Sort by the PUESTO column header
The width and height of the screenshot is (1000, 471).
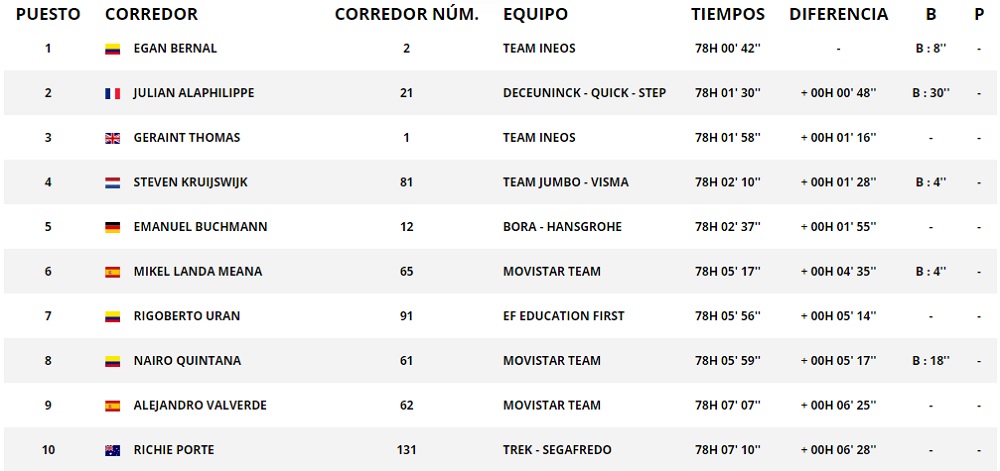(48, 15)
